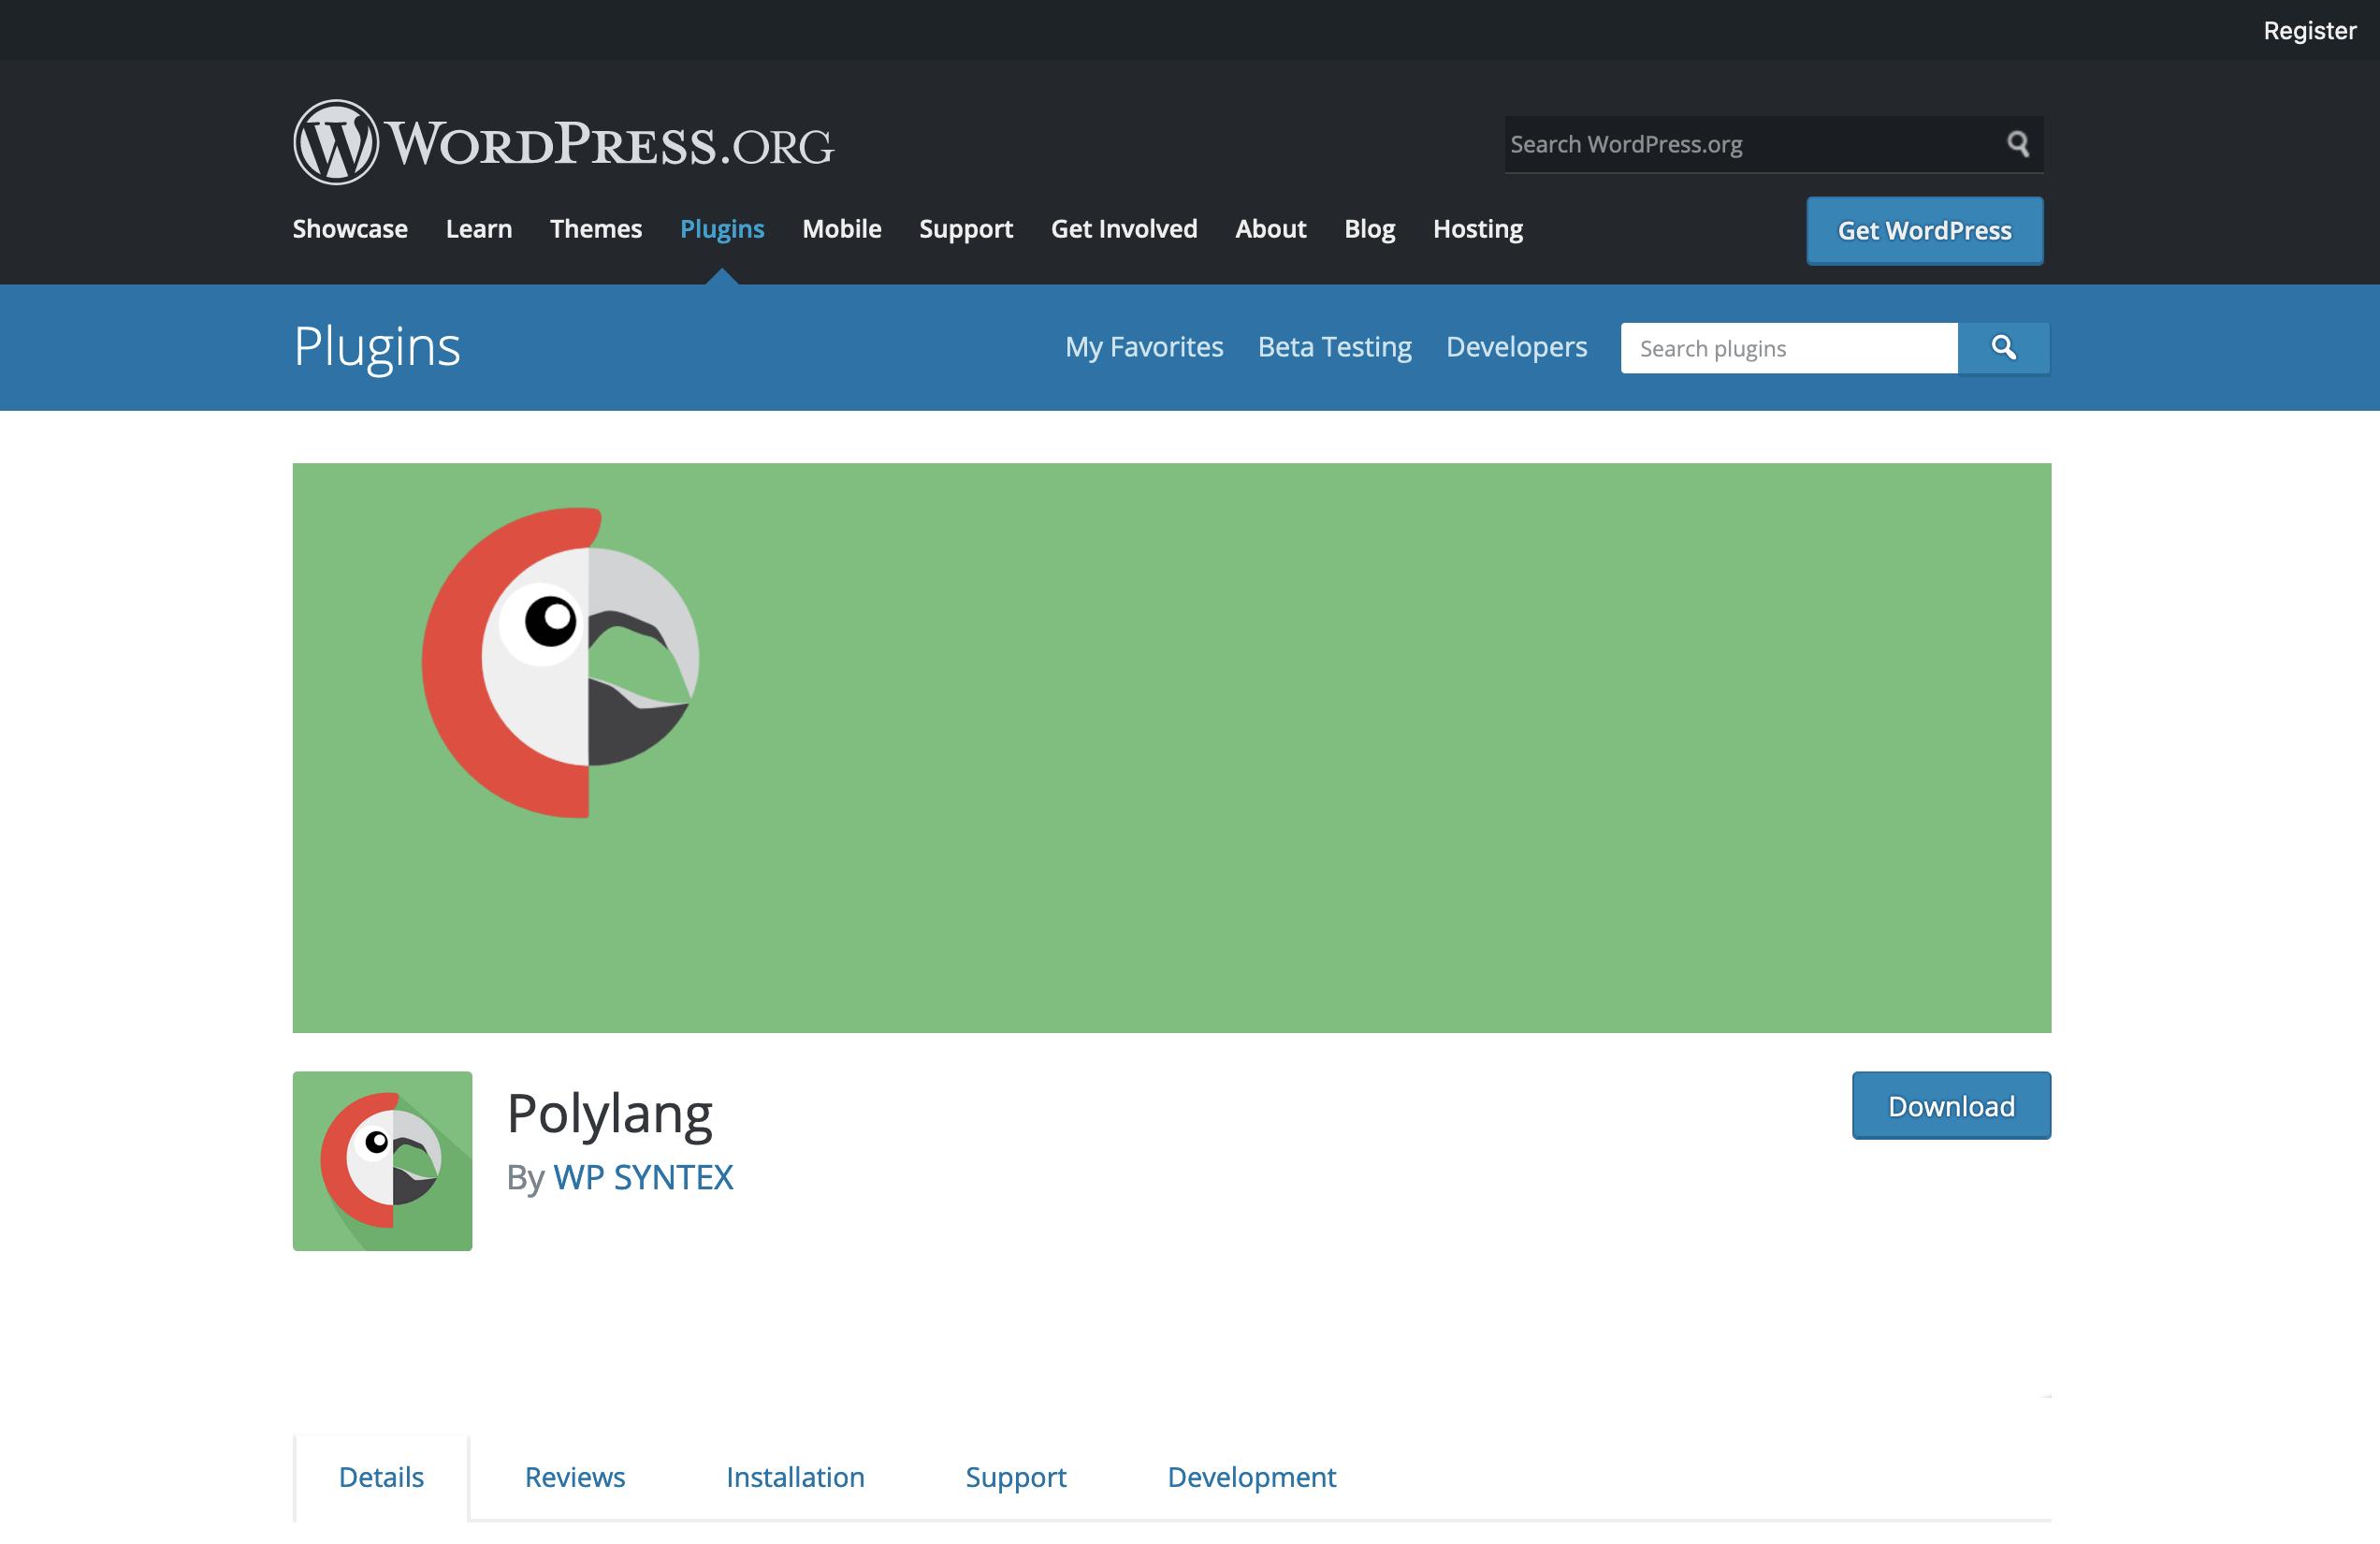Switch to the Installation tab
Image resolution: width=2380 pixels, height=1544 pixels.
[795, 1477]
